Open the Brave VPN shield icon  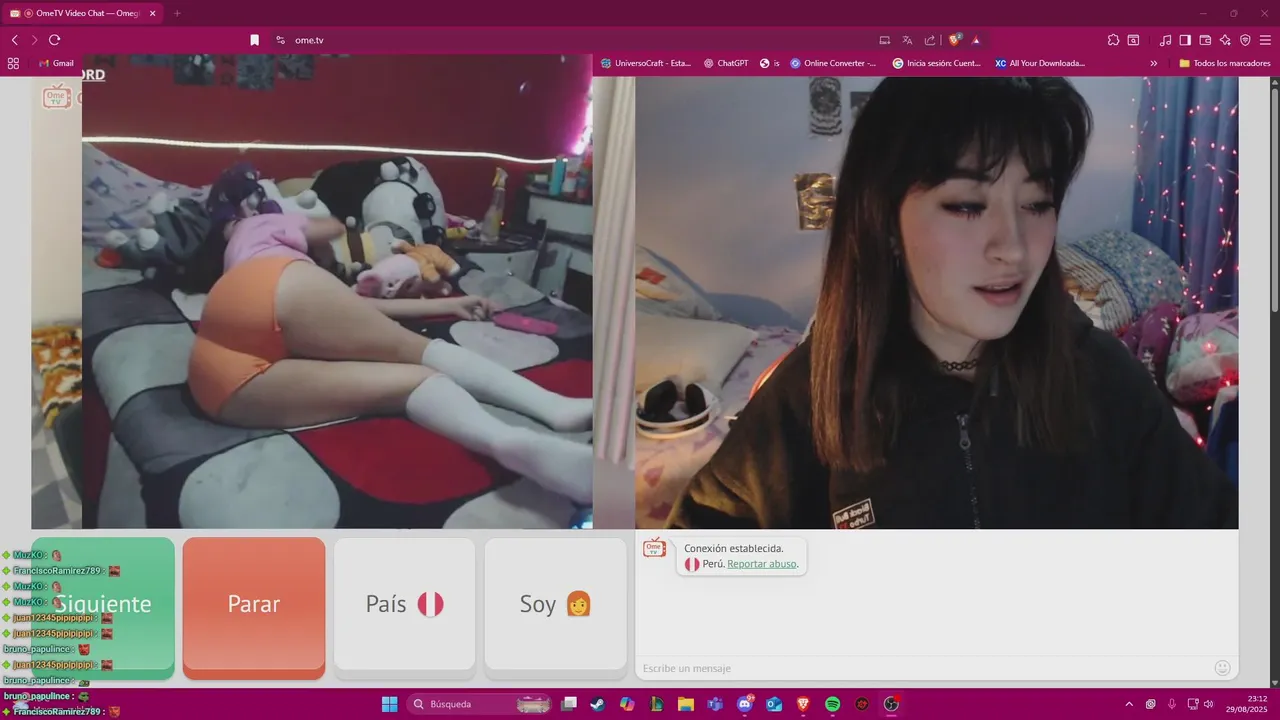pos(1245,40)
